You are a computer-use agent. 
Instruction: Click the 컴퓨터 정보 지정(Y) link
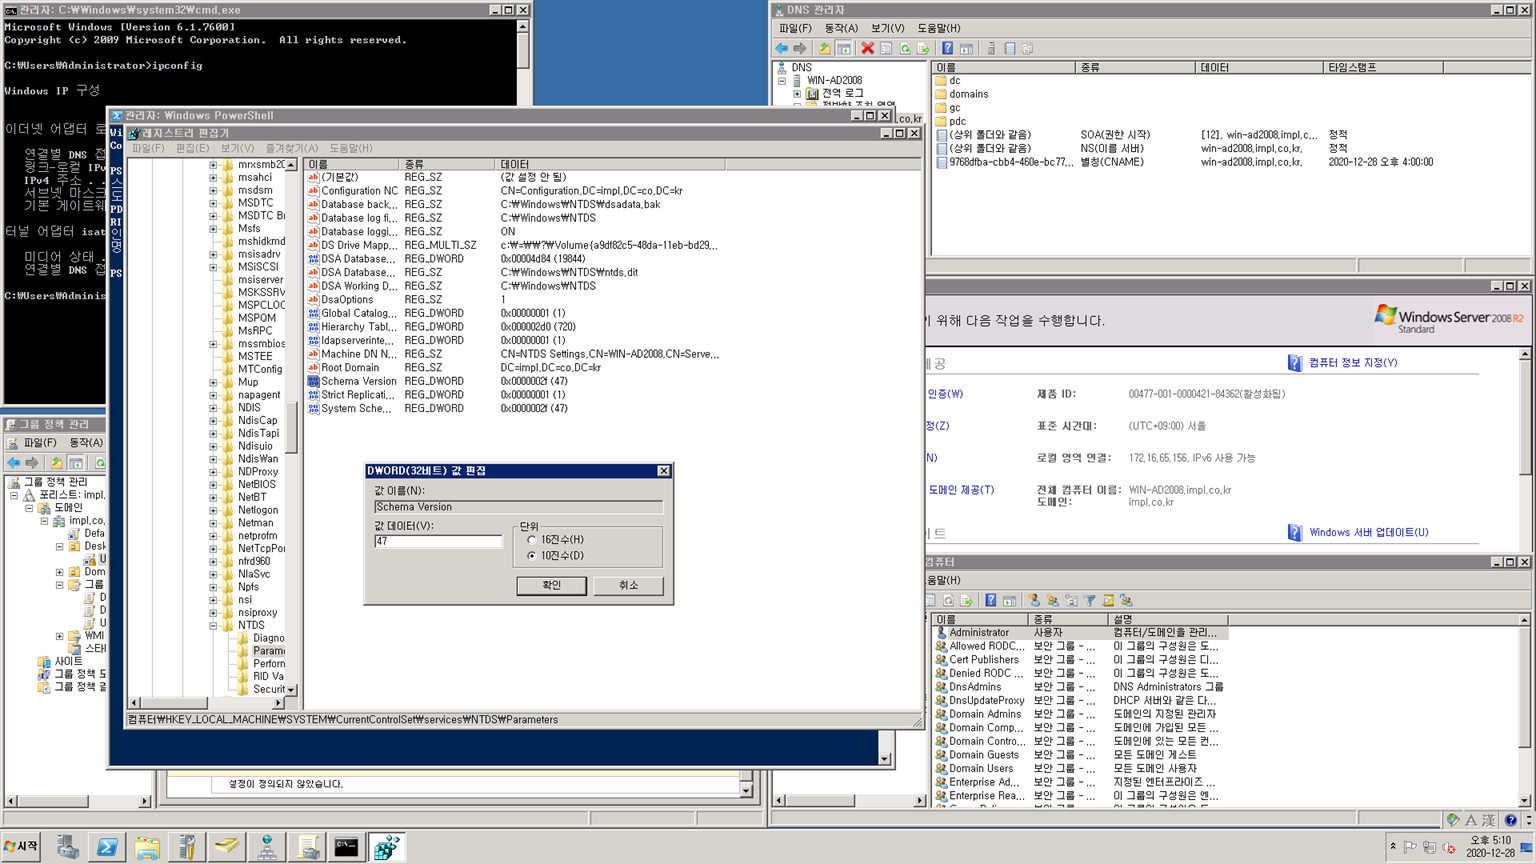click(x=1353, y=363)
